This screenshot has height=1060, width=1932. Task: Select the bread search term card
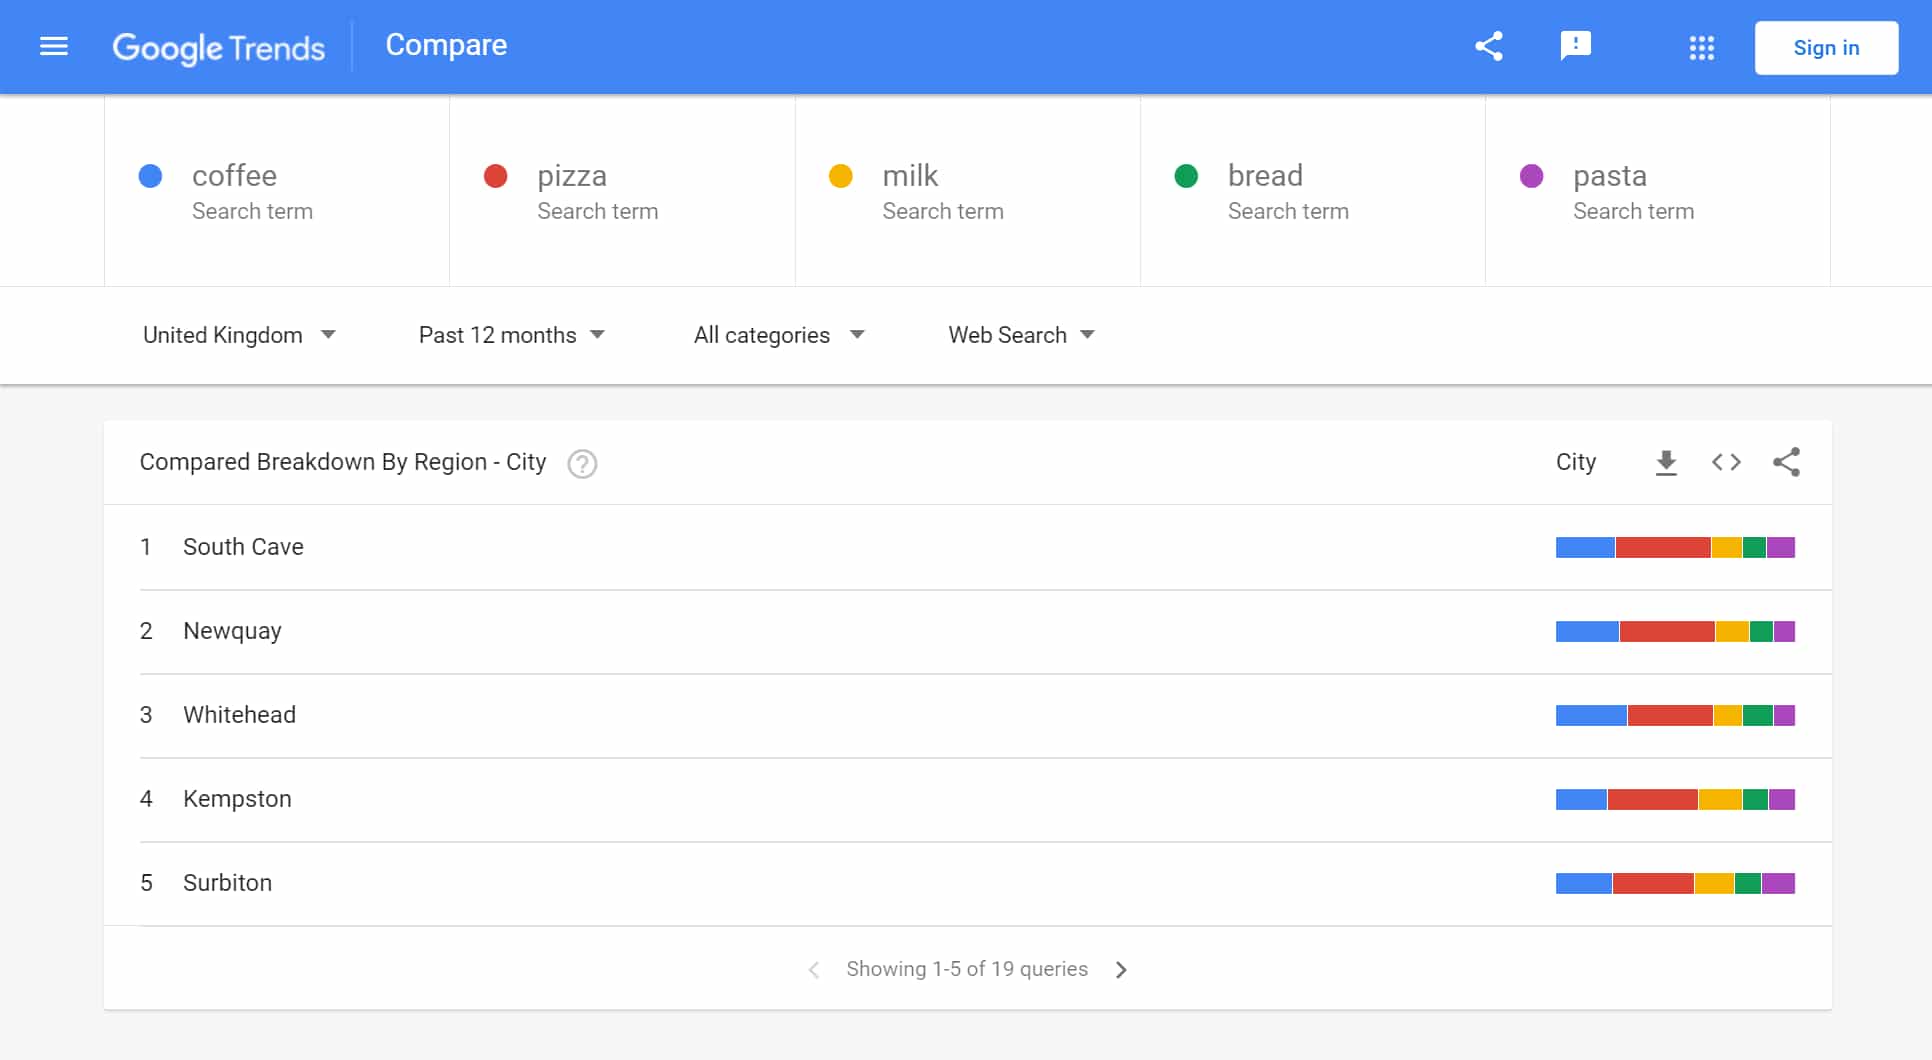point(1313,191)
